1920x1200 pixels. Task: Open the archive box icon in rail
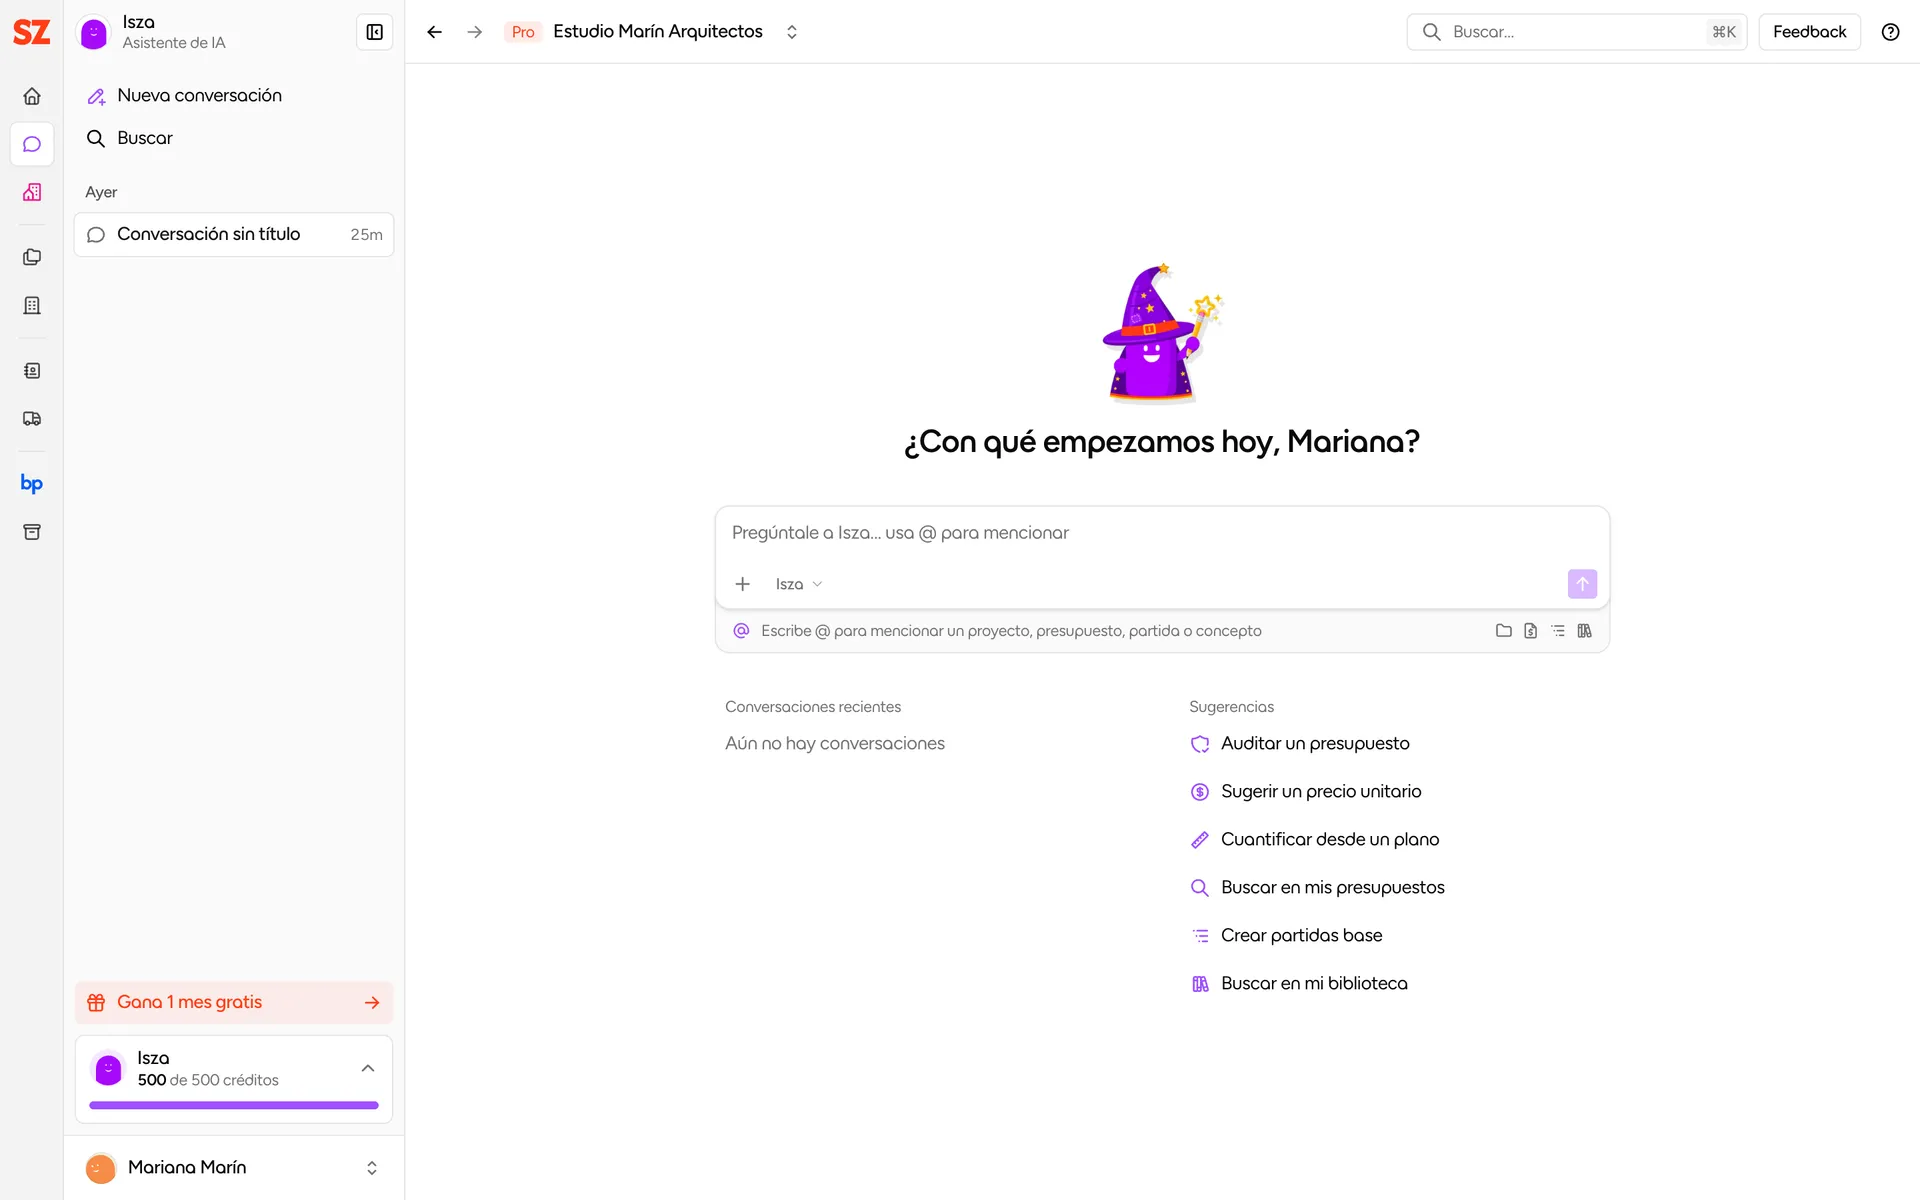point(32,532)
